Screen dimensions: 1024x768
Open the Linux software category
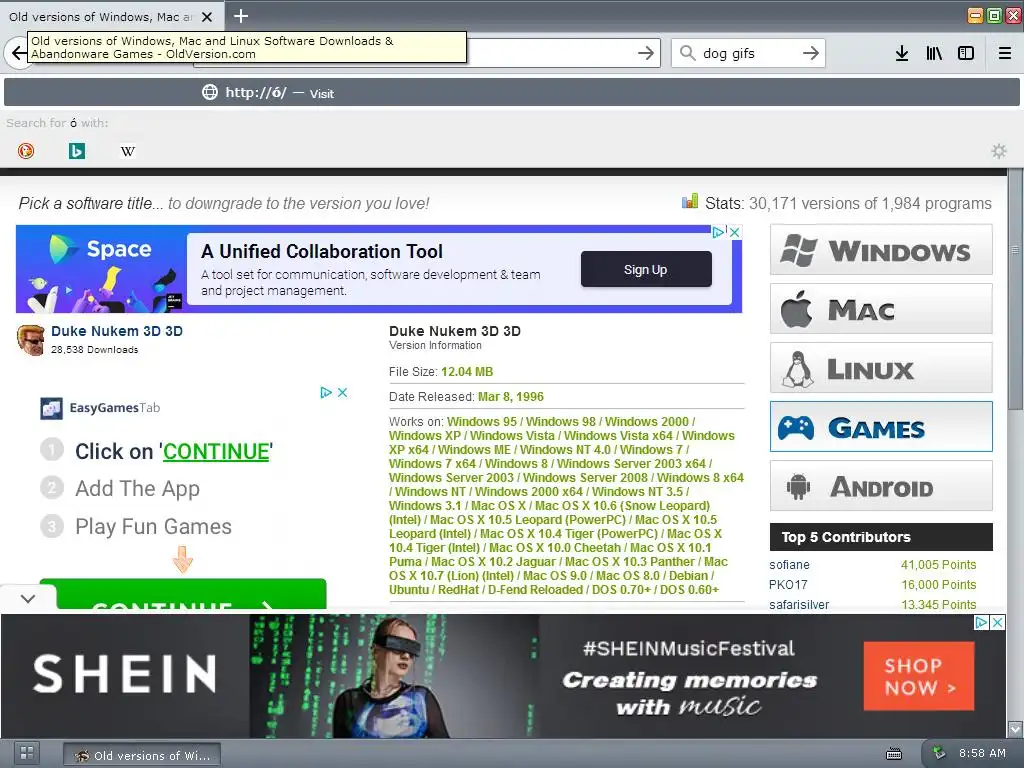tap(881, 368)
